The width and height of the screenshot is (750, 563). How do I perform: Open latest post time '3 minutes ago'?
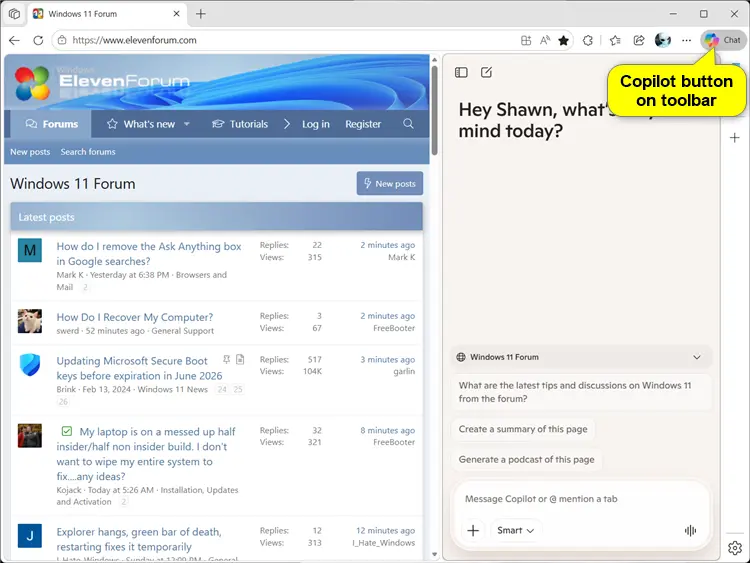pyautogui.click(x=387, y=359)
